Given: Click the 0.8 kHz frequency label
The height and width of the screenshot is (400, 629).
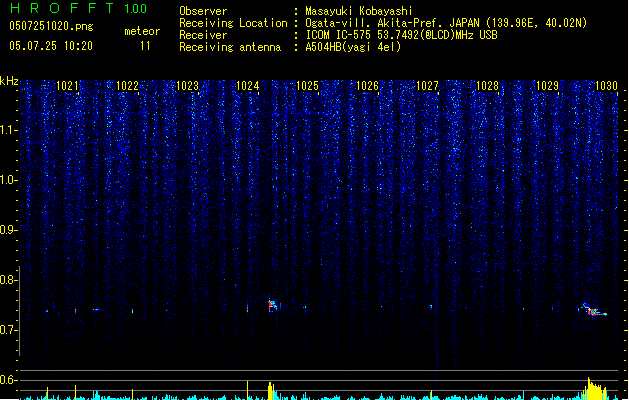Looking at the screenshot, I should [8, 280].
